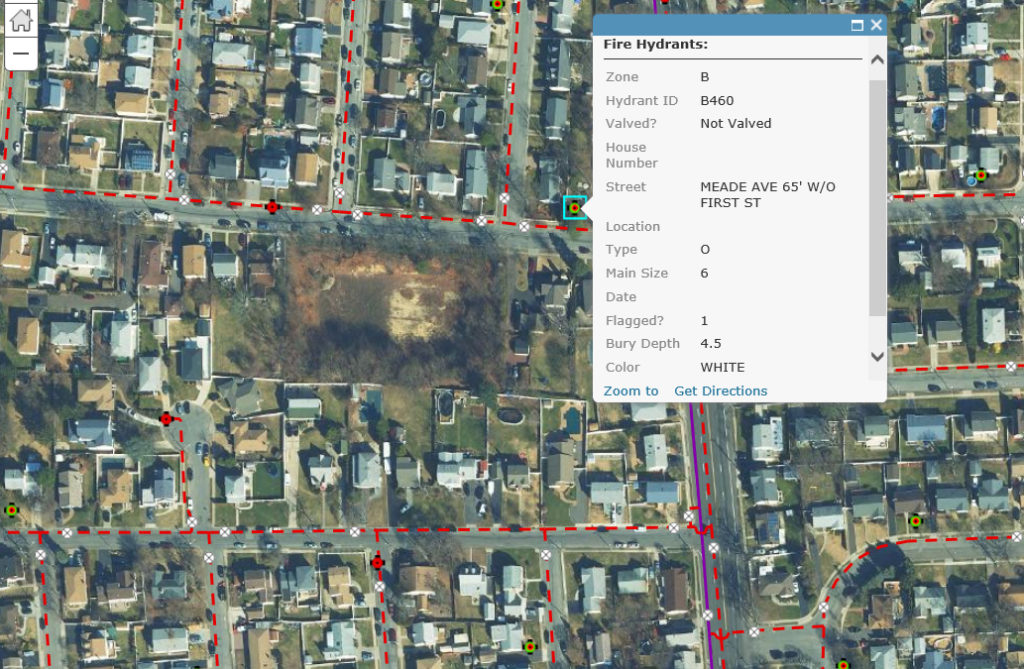1024x669 pixels.
Task: Click the "Location" field label
Action: 633,227
